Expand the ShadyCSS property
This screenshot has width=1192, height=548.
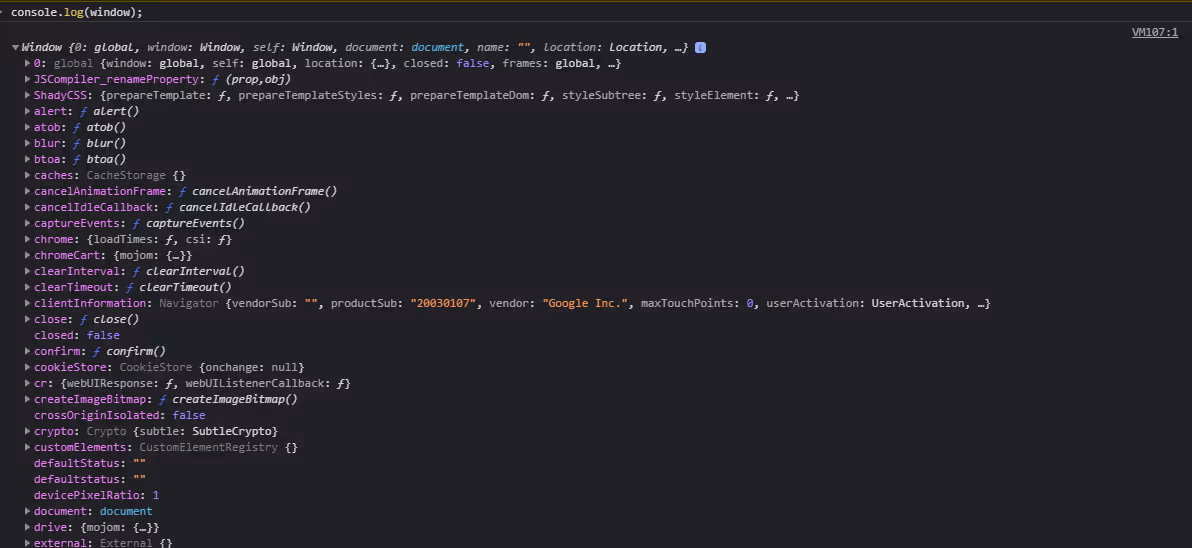27,96
